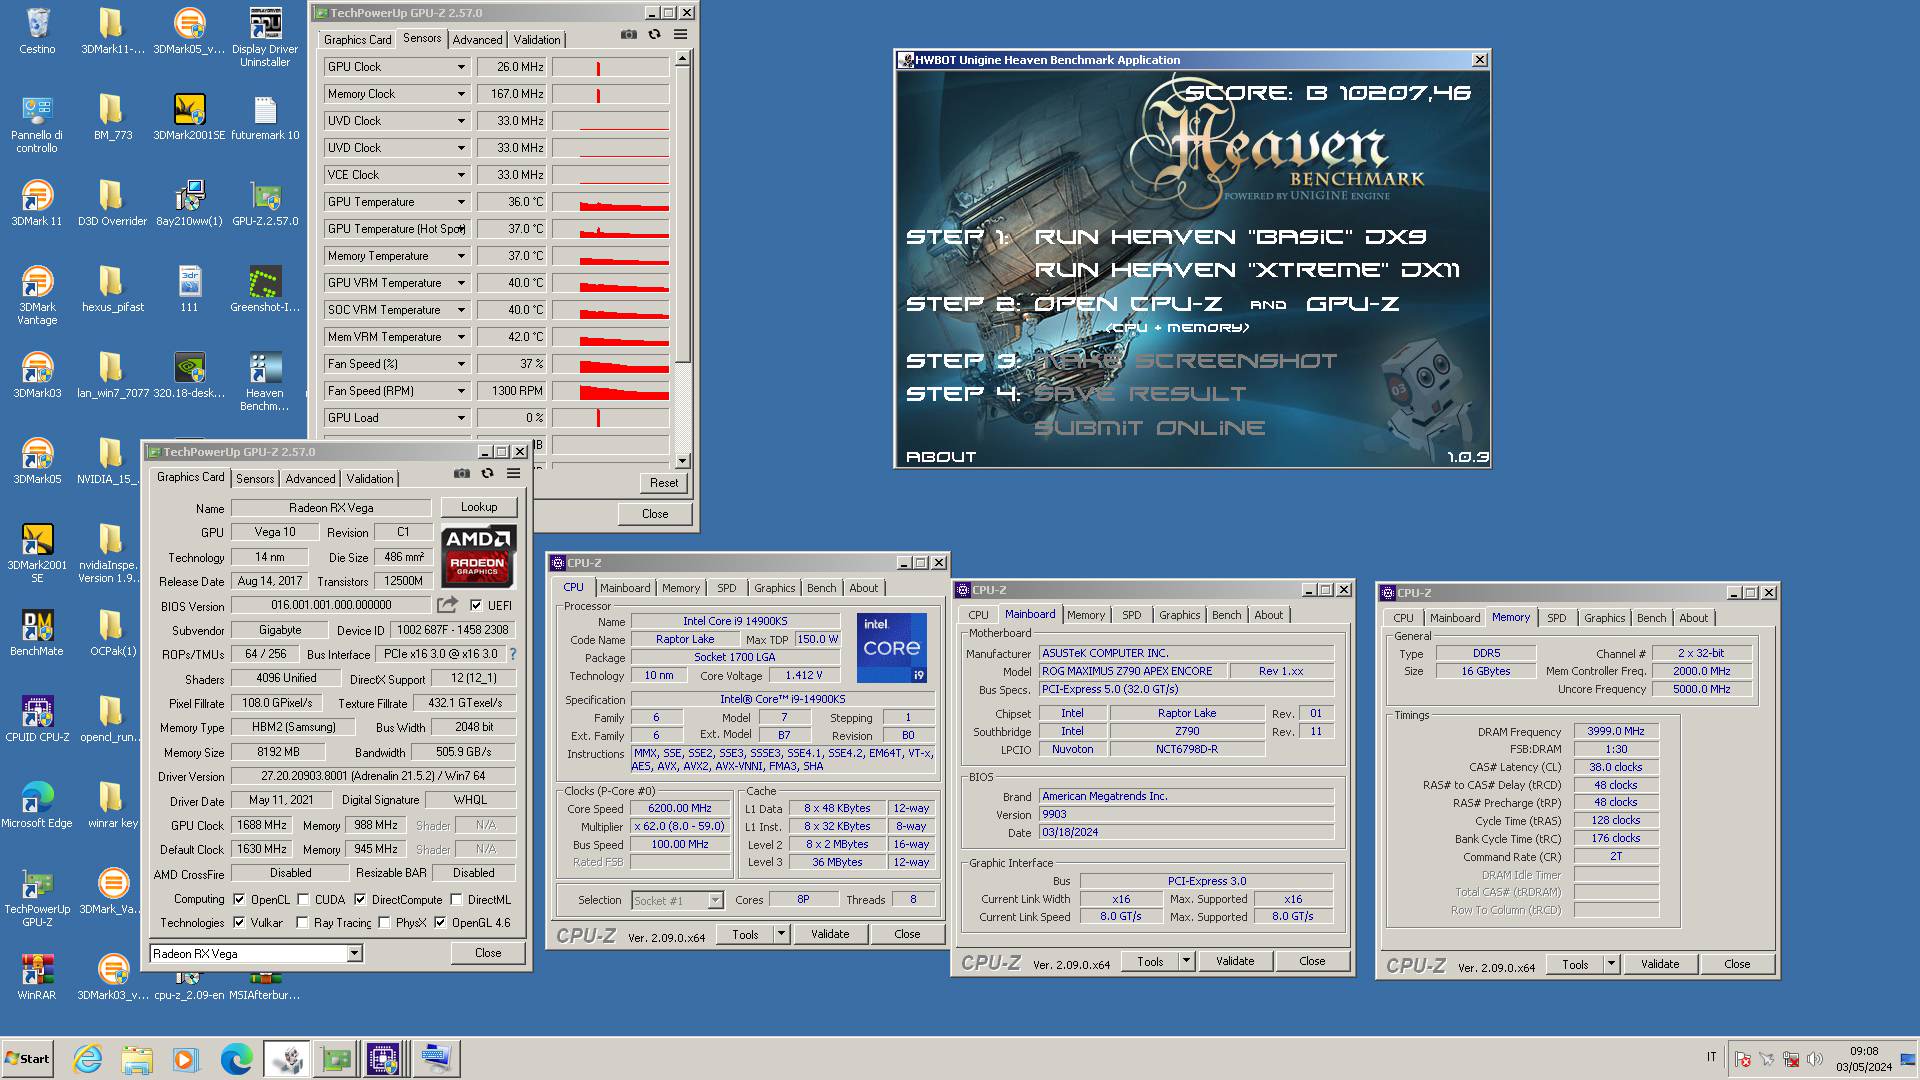Switch to Validation tab in GPU-Z Sensors window
The height and width of the screenshot is (1080, 1920).
[x=537, y=40]
